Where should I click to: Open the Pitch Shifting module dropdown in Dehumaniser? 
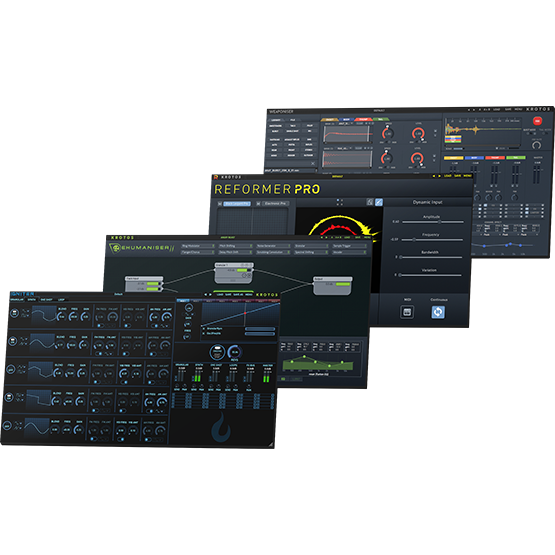point(235,246)
